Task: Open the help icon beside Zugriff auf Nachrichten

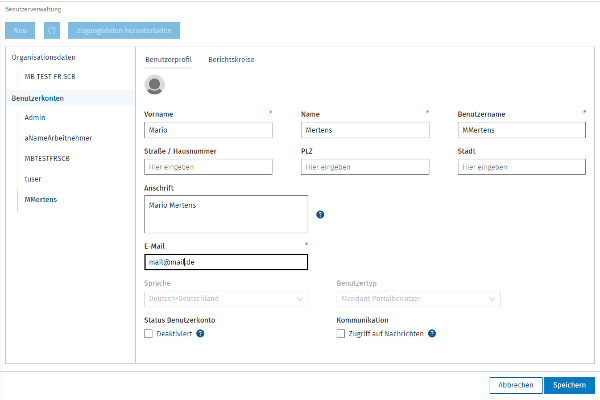Action: coord(432,333)
